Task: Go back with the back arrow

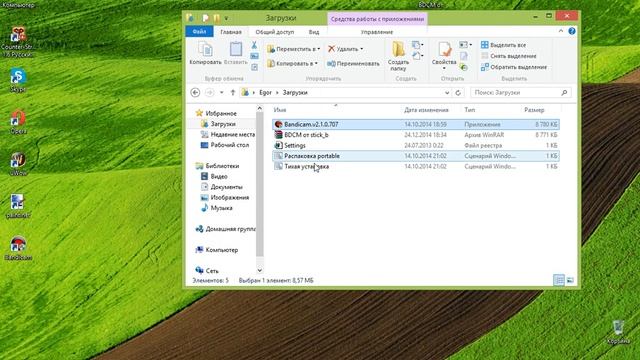Action: click(195, 93)
